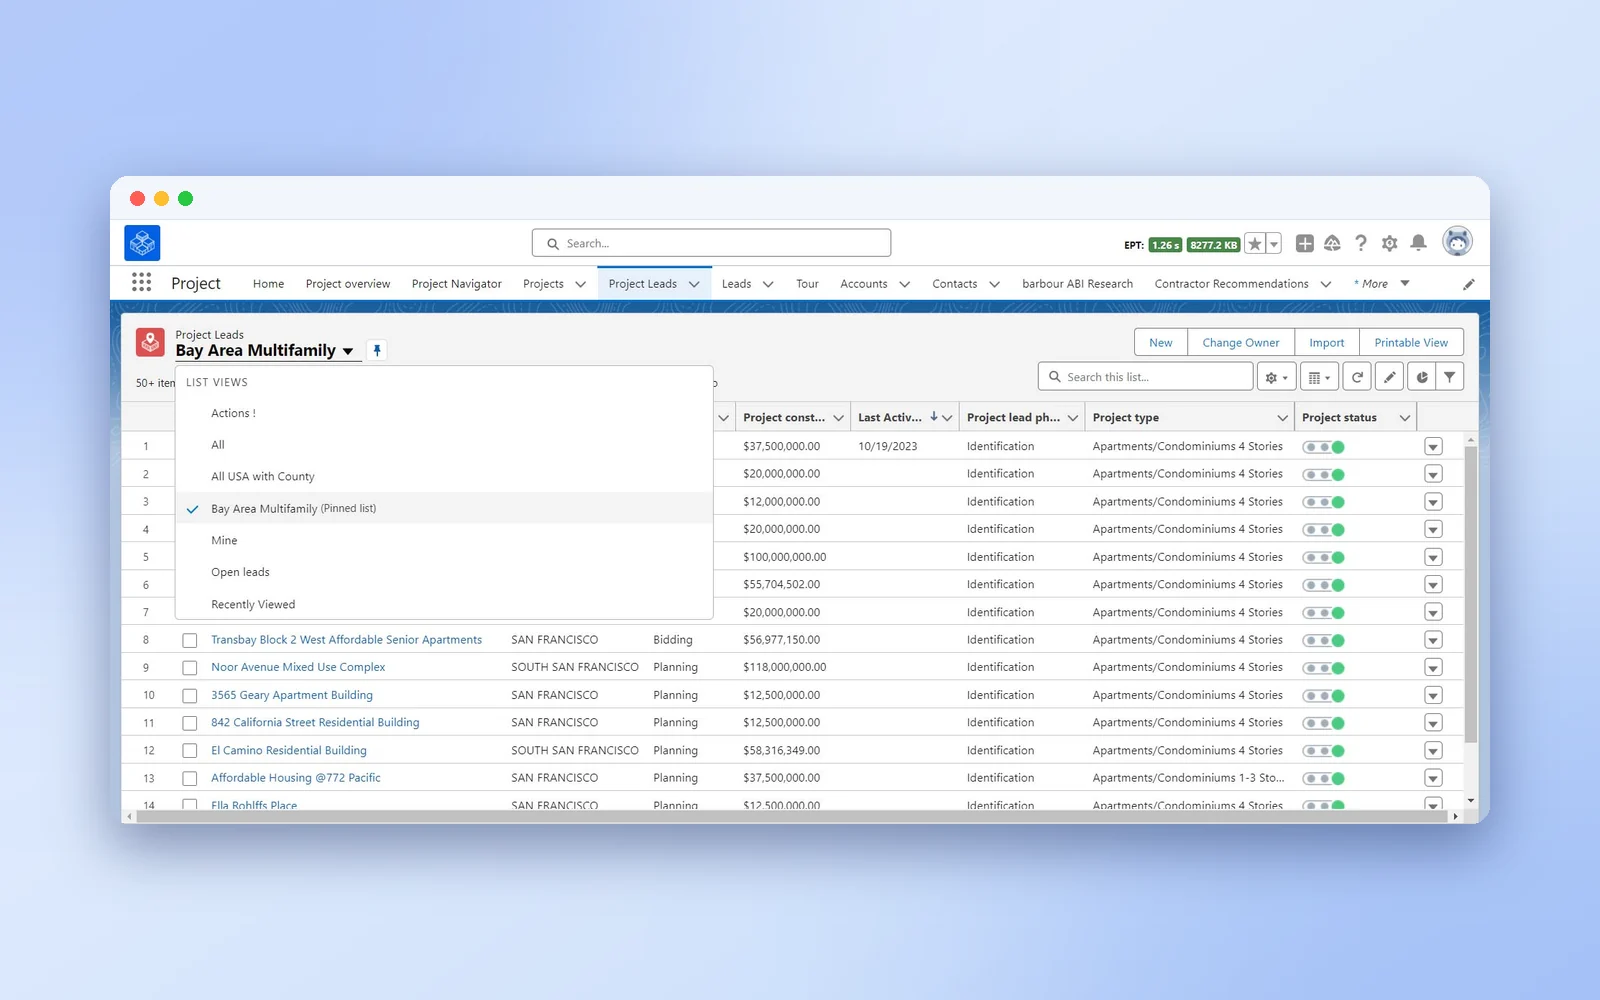Click the New button

[1161, 342]
